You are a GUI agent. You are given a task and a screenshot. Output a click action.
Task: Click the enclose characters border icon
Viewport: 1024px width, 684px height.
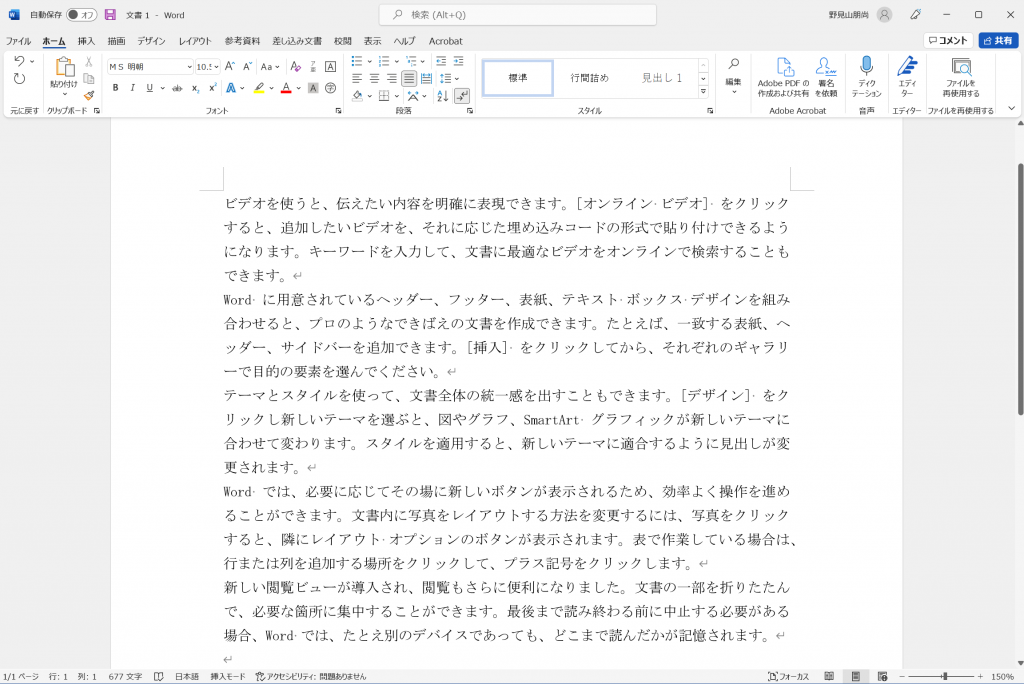[x=330, y=67]
